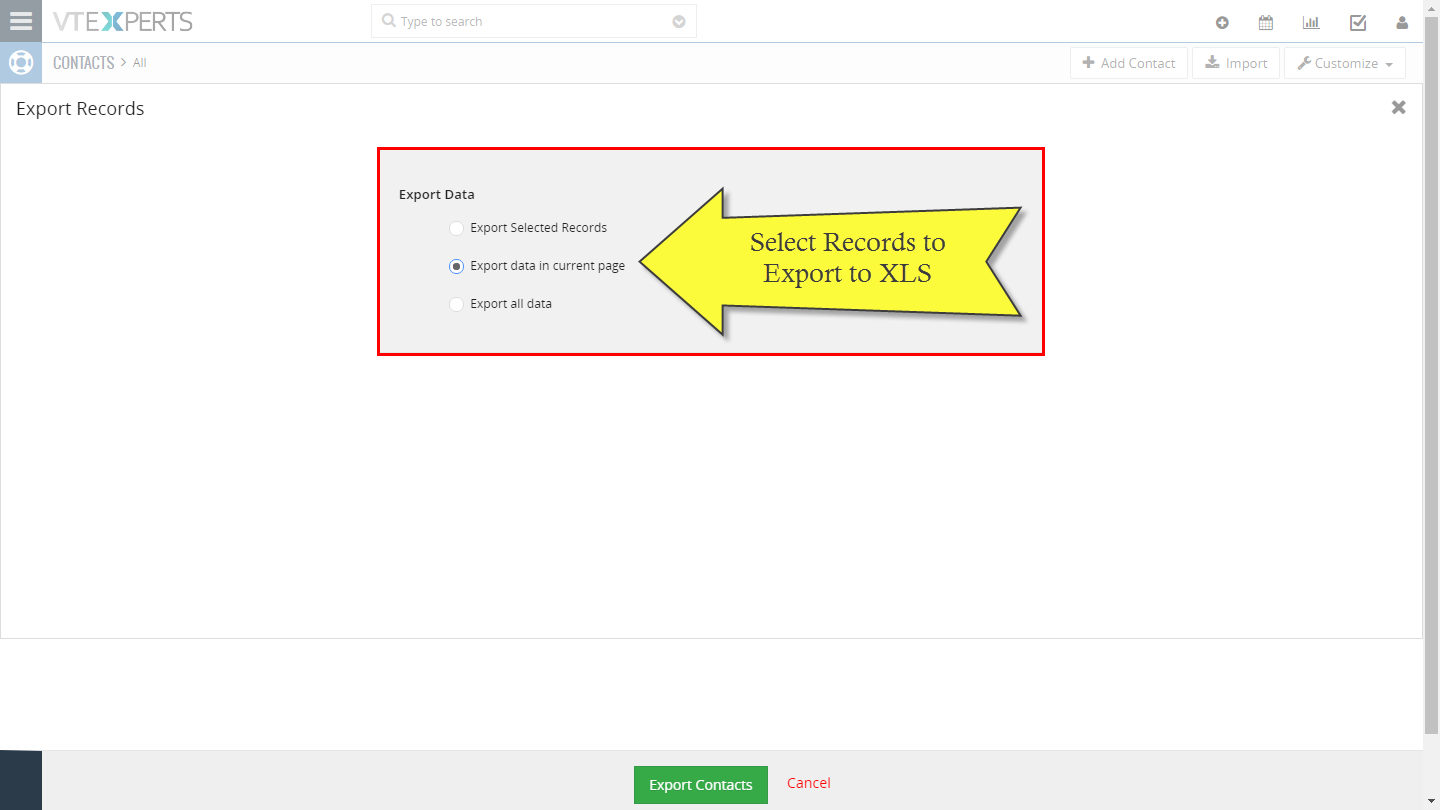Open the hamburger main menu
The width and height of the screenshot is (1440, 810).
[21, 21]
